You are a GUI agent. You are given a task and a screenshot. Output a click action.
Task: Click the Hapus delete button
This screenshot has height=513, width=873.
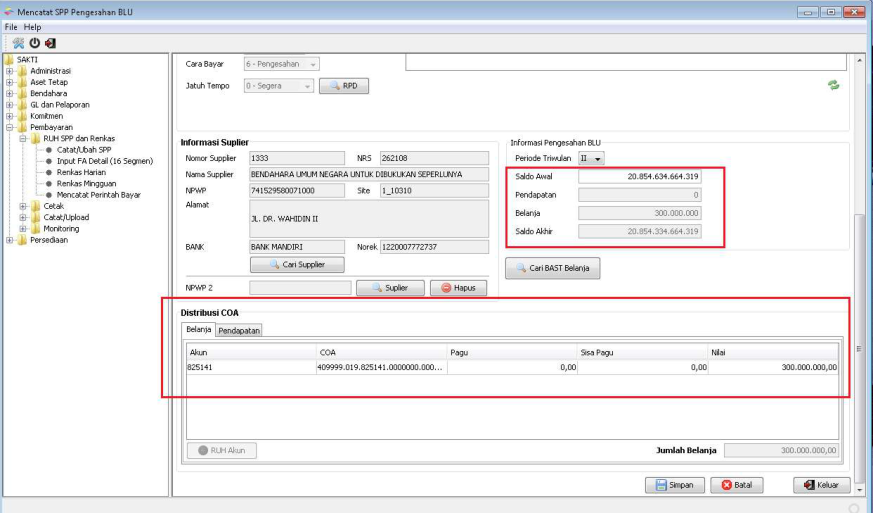click(x=458, y=288)
